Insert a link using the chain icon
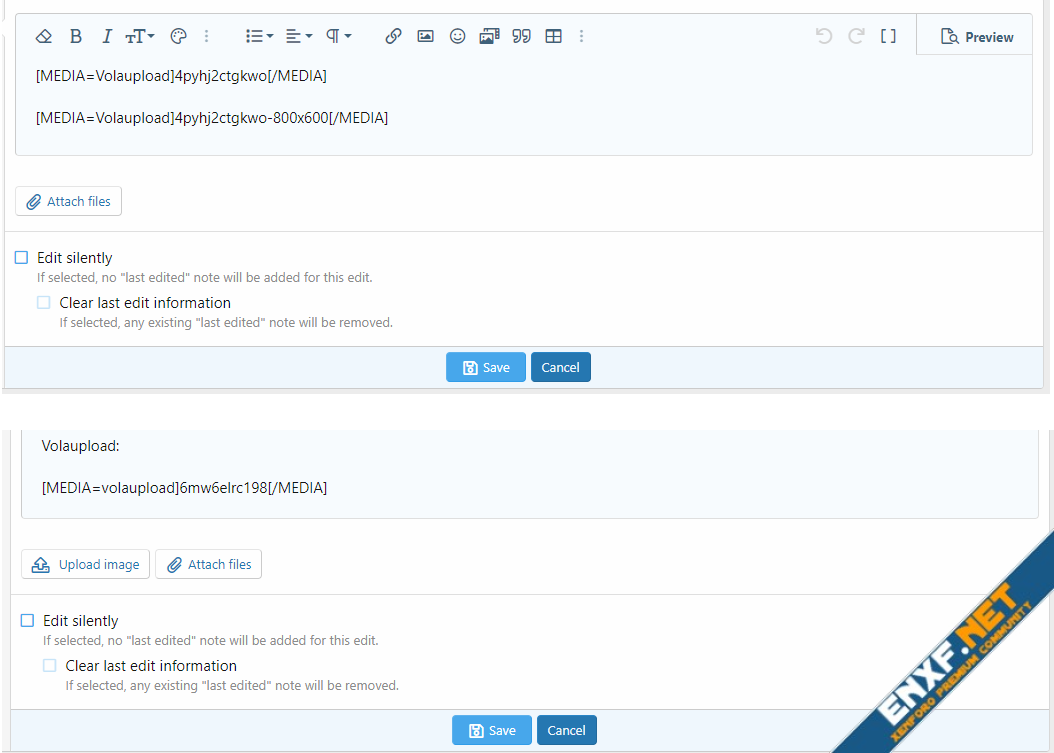The image size is (1054, 753). click(x=393, y=36)
